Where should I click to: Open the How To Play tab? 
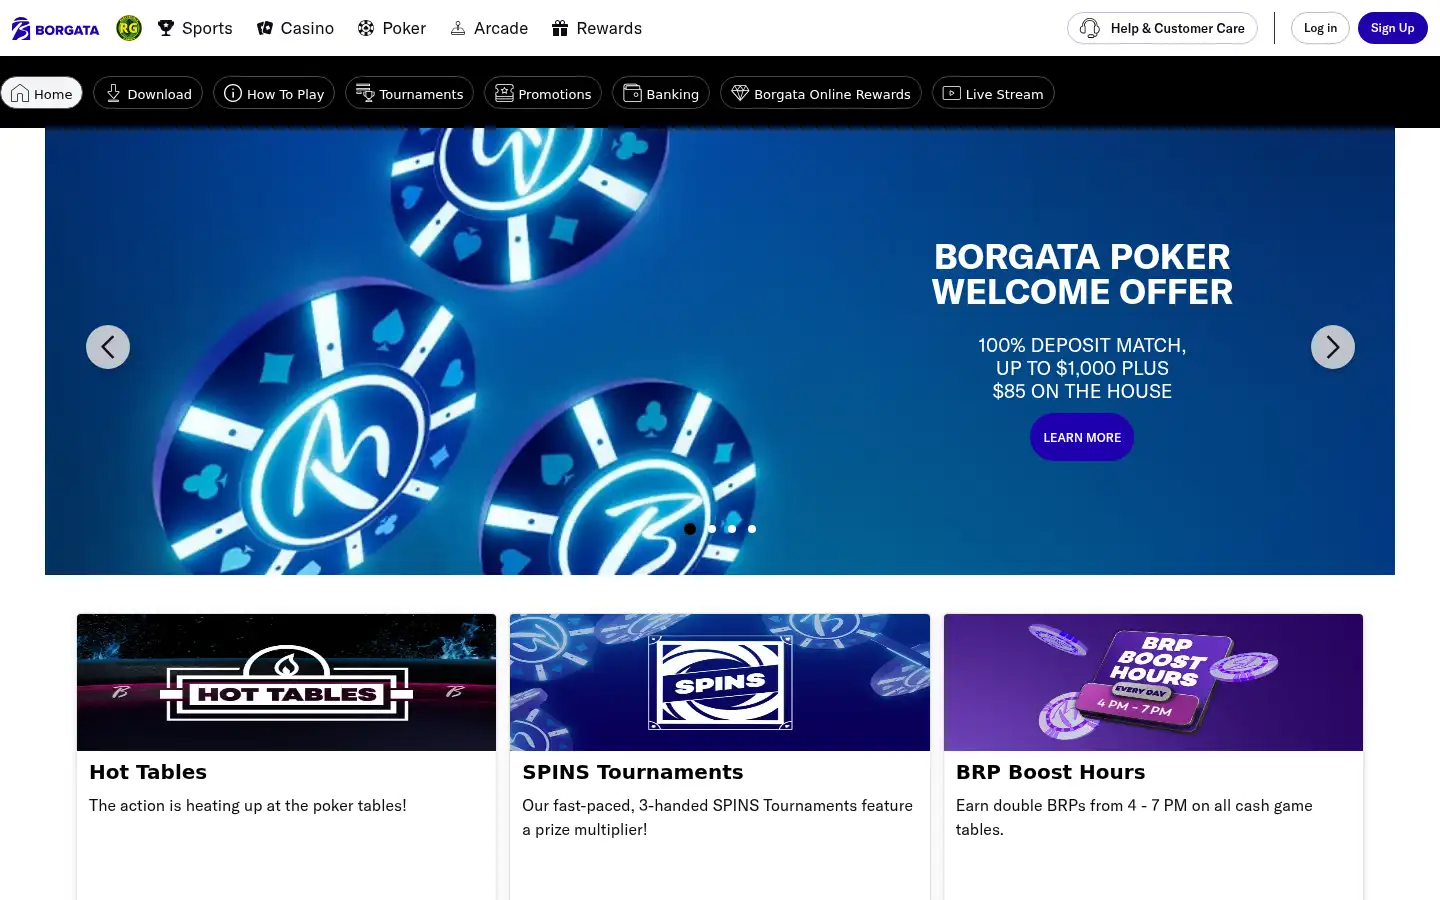pos(274,93)
